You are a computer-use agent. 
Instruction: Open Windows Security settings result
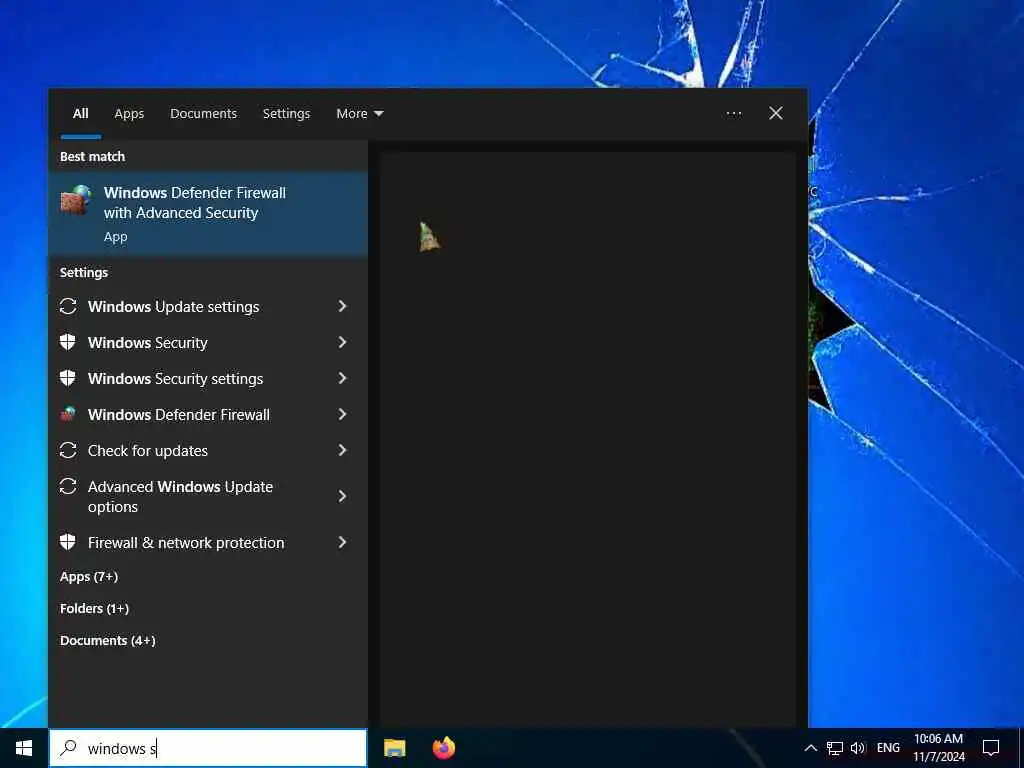pos(208,378)
